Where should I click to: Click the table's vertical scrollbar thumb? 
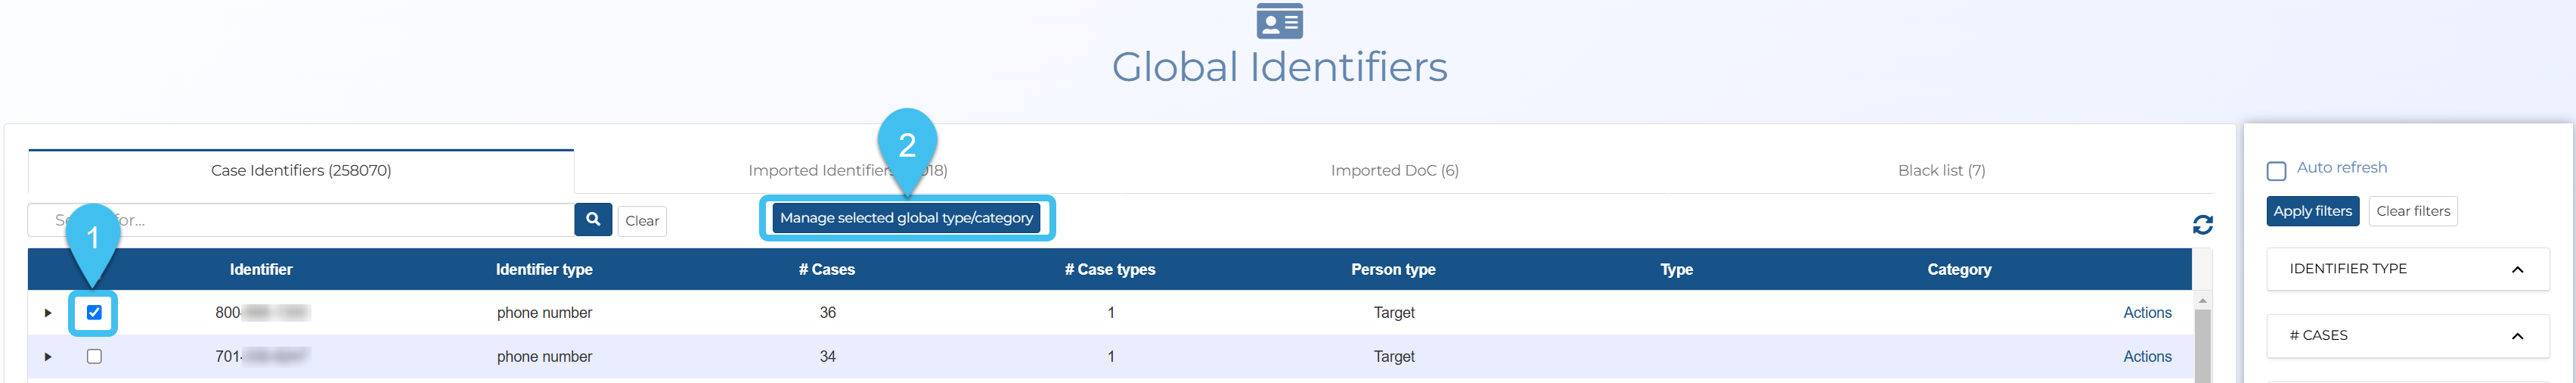tap(2202, 345)
